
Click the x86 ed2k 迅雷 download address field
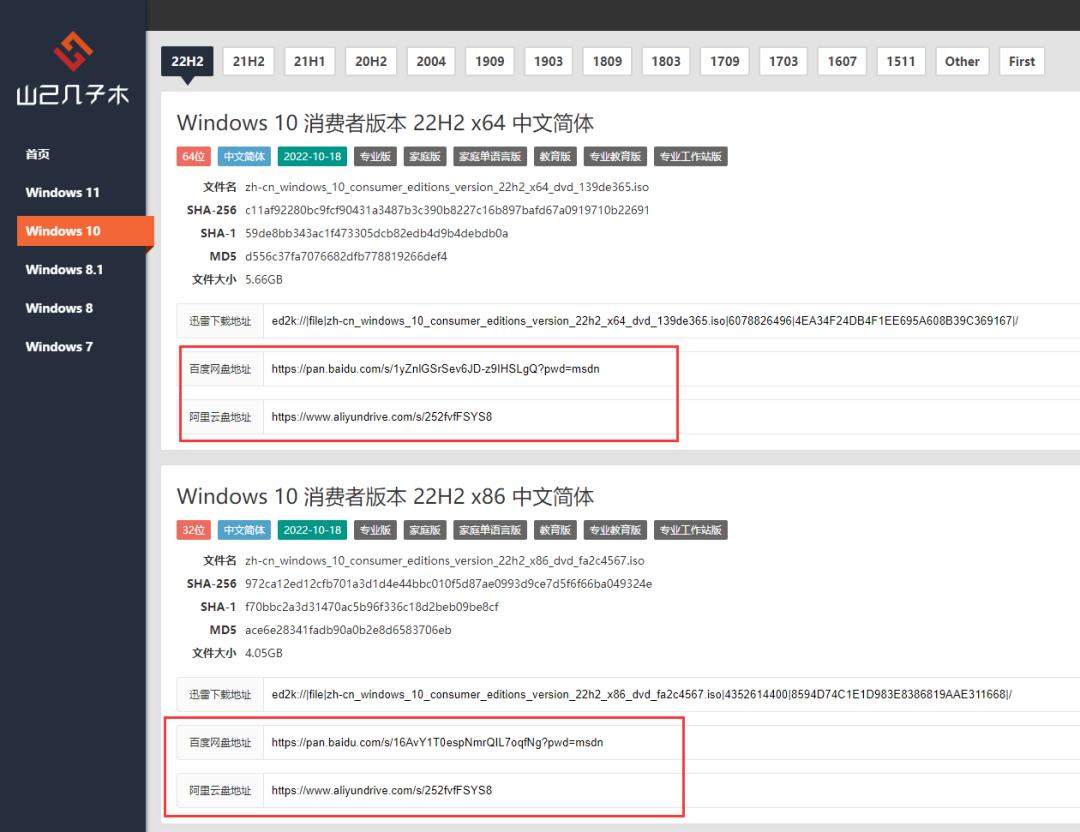coord(672,694)
